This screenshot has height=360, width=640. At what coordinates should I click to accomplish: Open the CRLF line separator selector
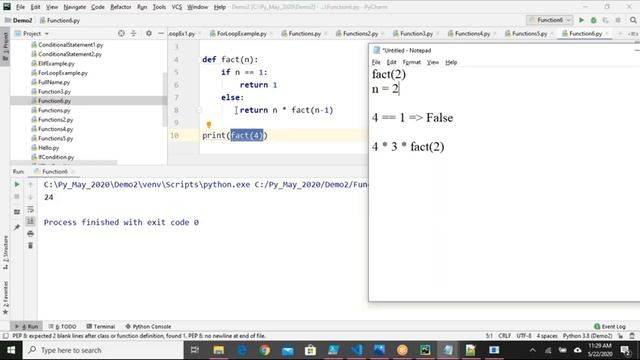click(504, 336)
